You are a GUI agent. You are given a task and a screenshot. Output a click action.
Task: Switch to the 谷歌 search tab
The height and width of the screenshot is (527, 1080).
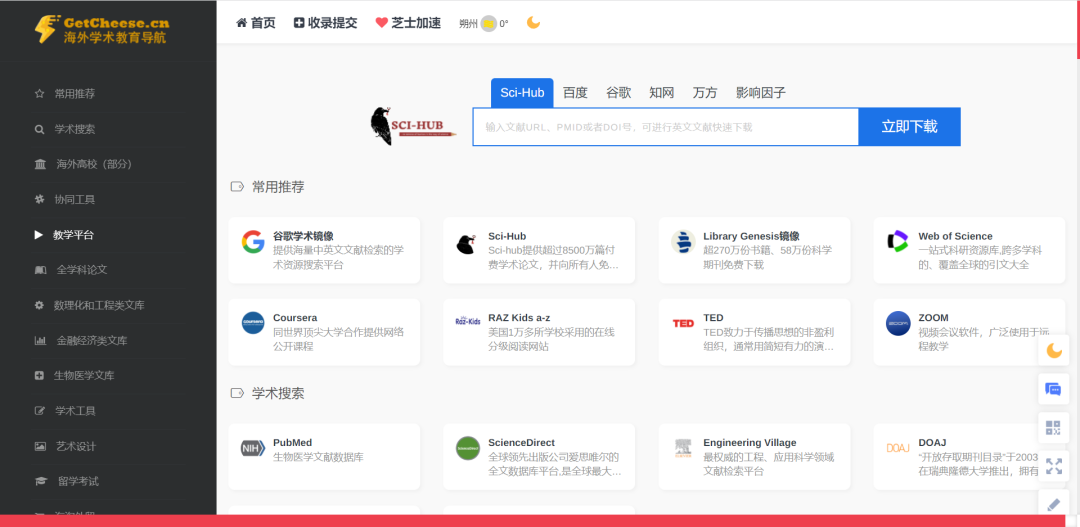(619, 93)
